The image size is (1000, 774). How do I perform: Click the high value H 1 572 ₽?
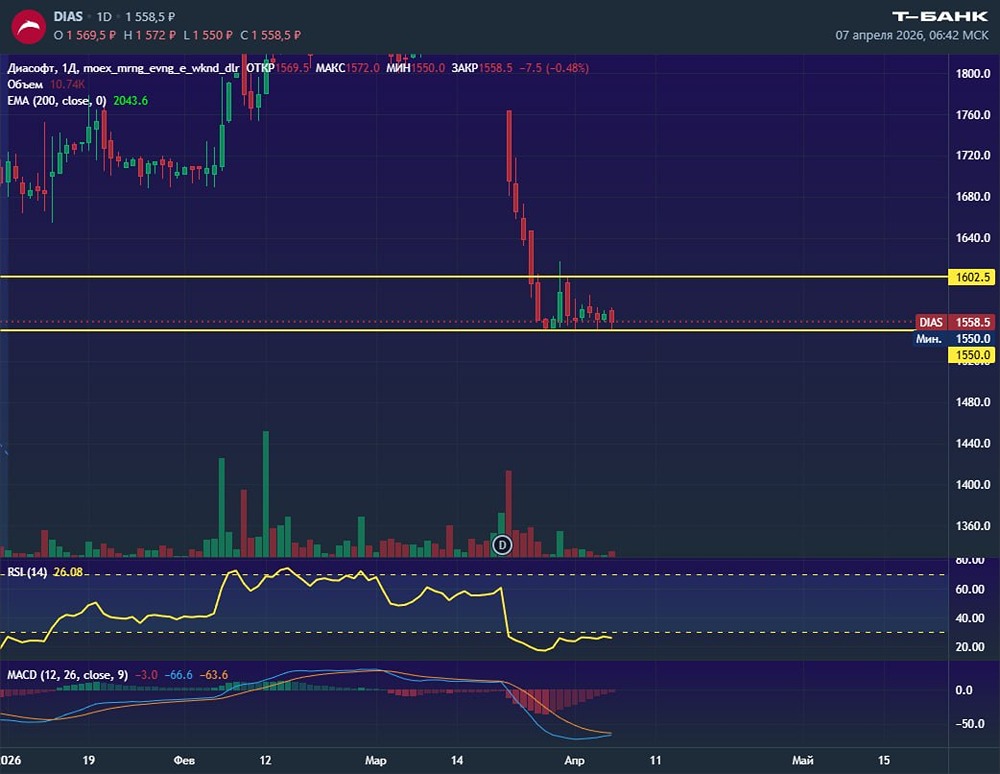(x=150, y=35)
